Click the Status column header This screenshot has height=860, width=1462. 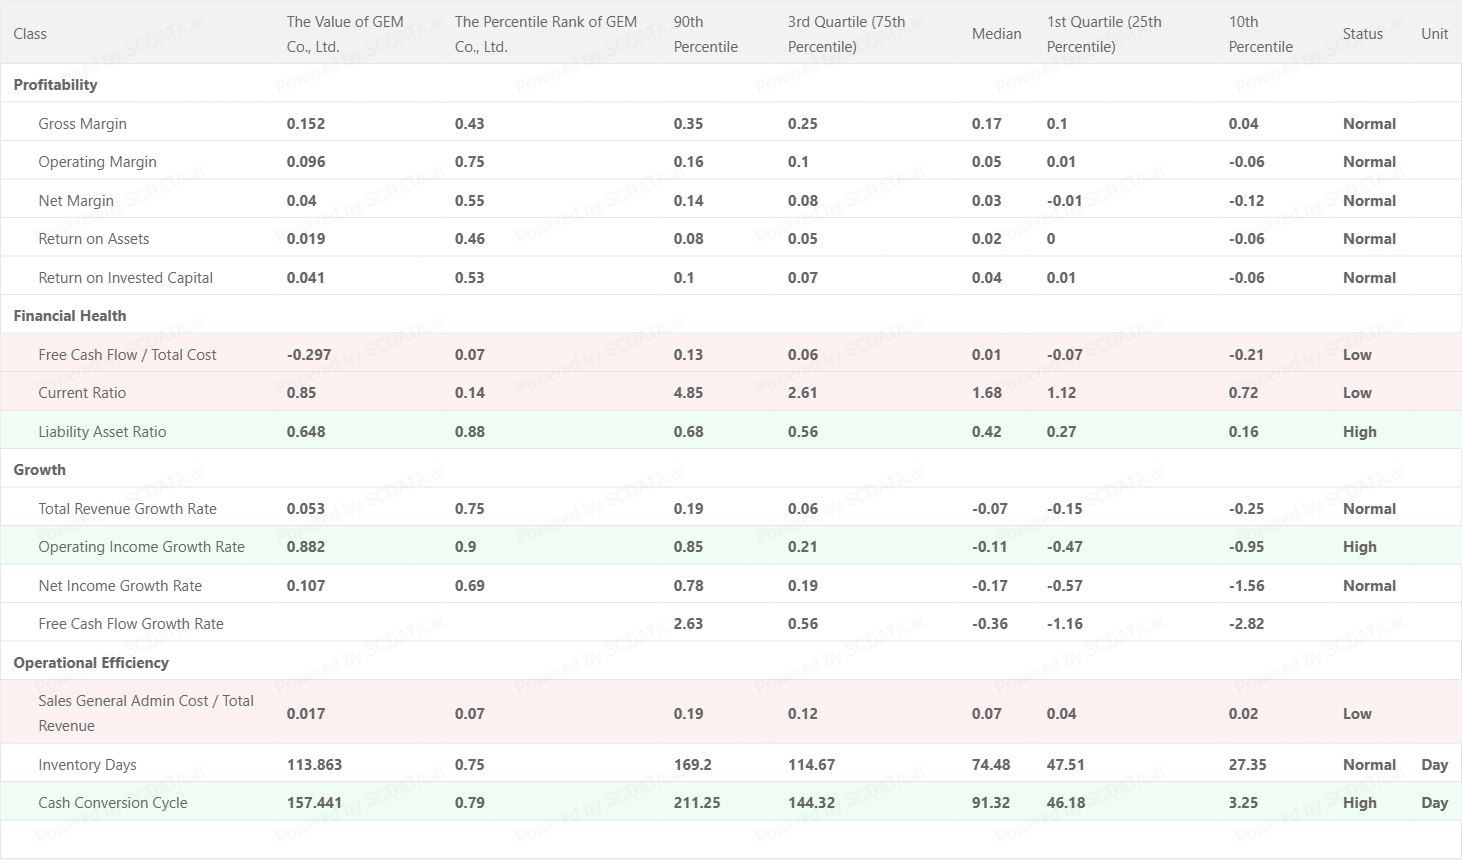point(1363,34)
